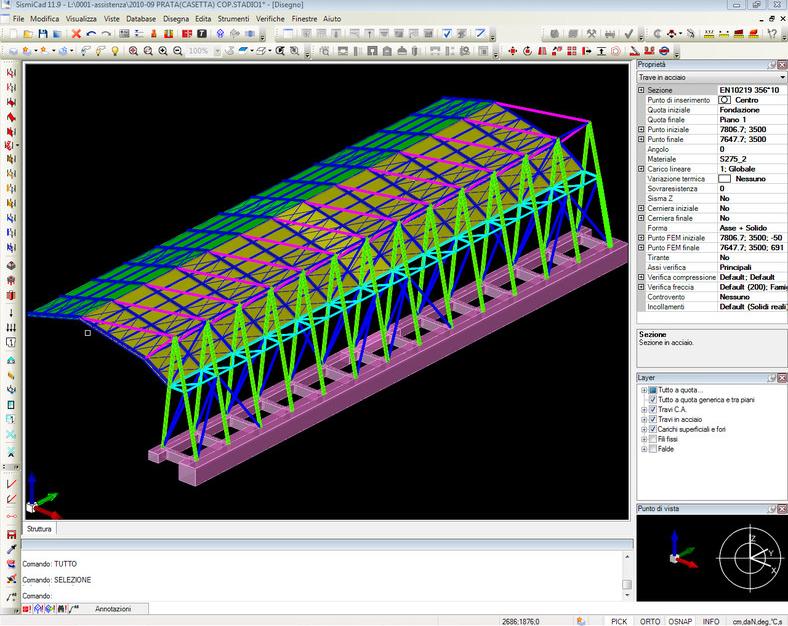Click the yellow light bulb icon
The image size is (788, 626).
pos(115,50)
